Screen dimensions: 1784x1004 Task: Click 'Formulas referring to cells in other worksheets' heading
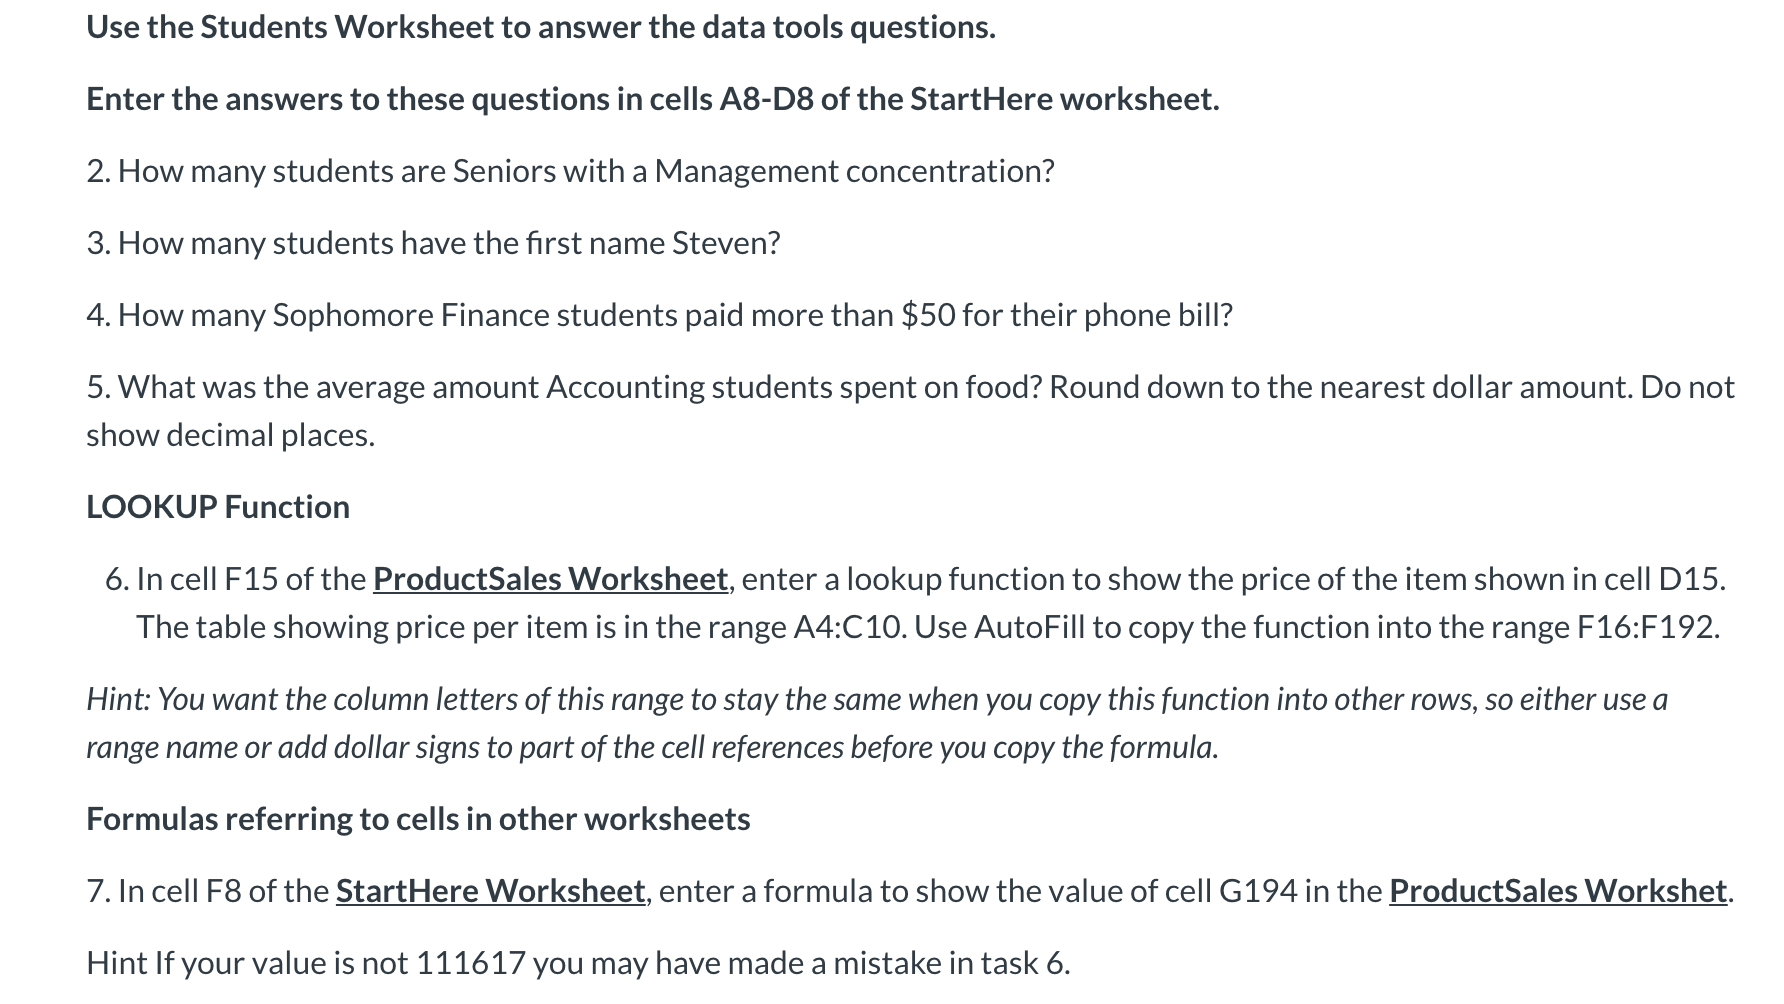point(418,819)
